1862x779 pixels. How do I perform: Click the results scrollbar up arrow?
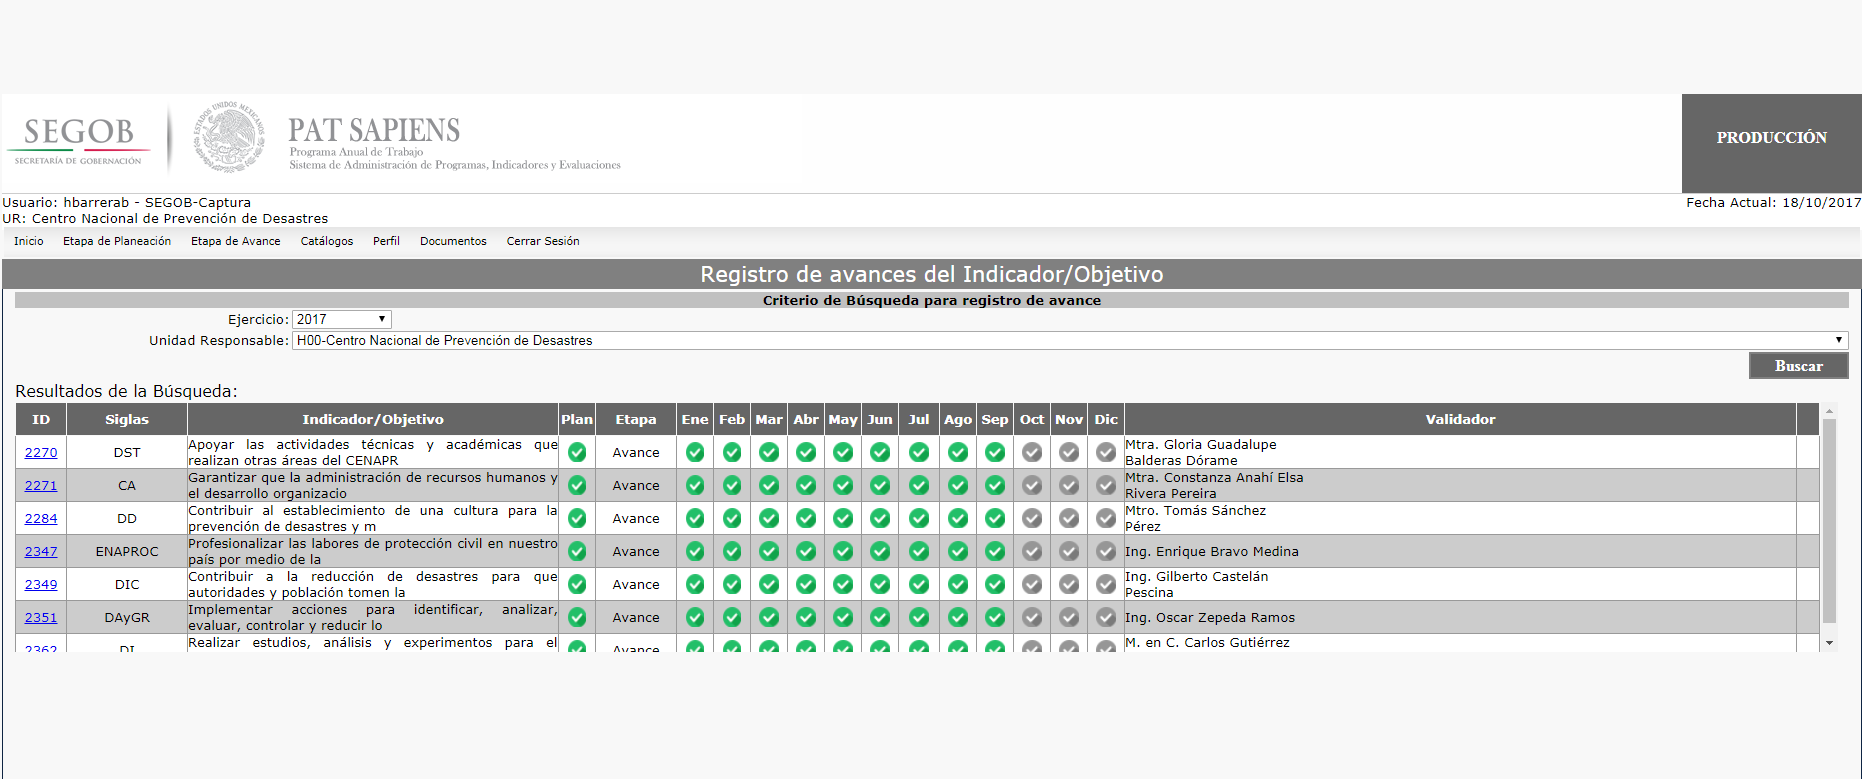1829,411
